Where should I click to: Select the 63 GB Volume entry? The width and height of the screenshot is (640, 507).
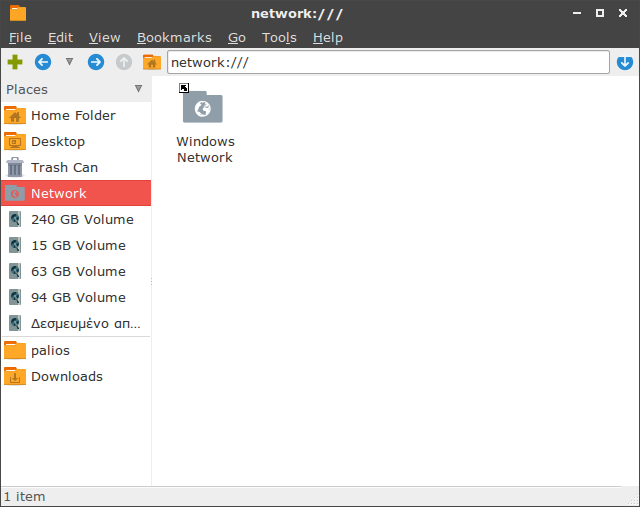tap(76, 271)
